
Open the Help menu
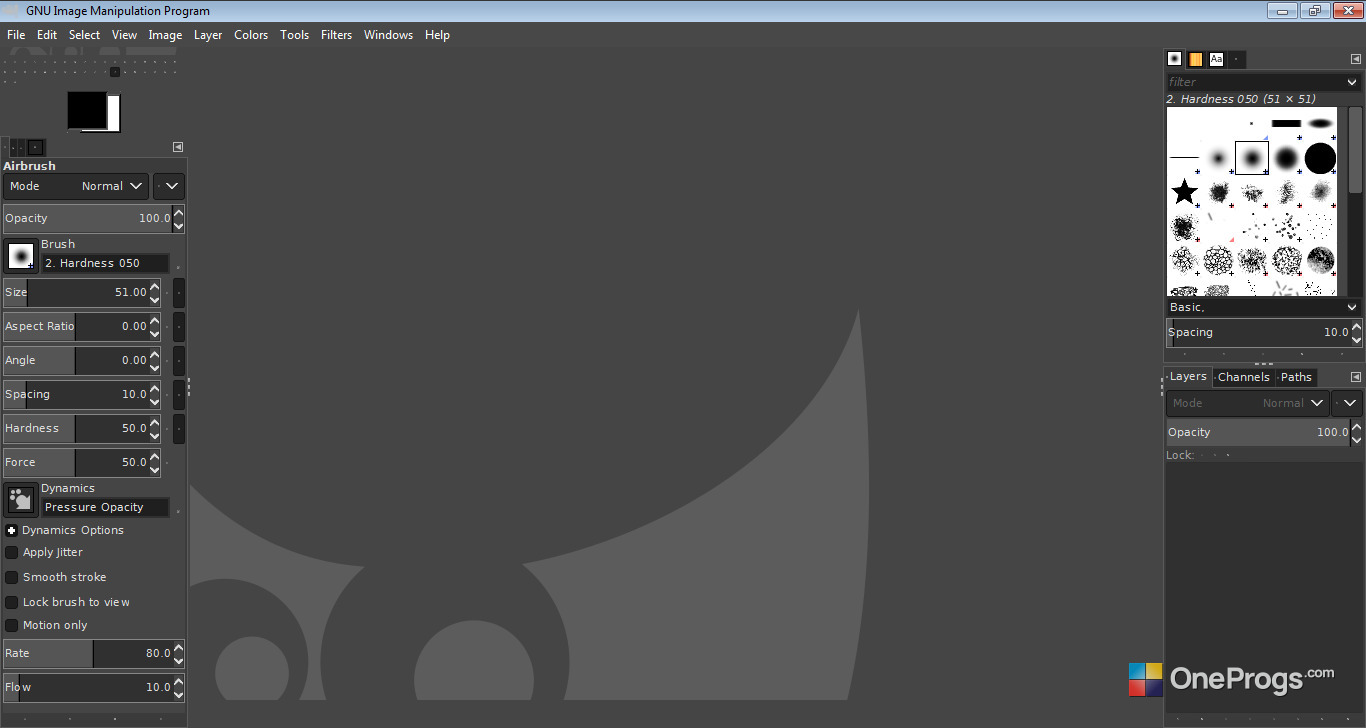(437, 35)
